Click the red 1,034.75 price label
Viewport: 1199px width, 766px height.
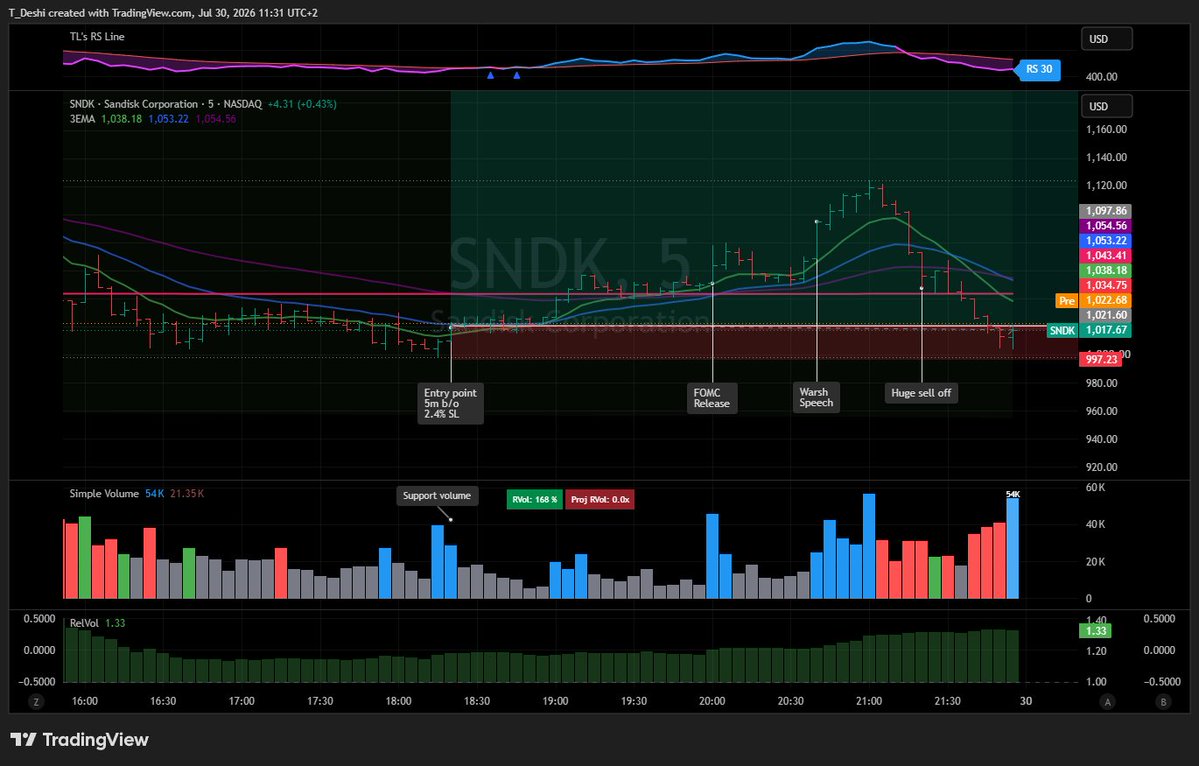(1106, 285)
